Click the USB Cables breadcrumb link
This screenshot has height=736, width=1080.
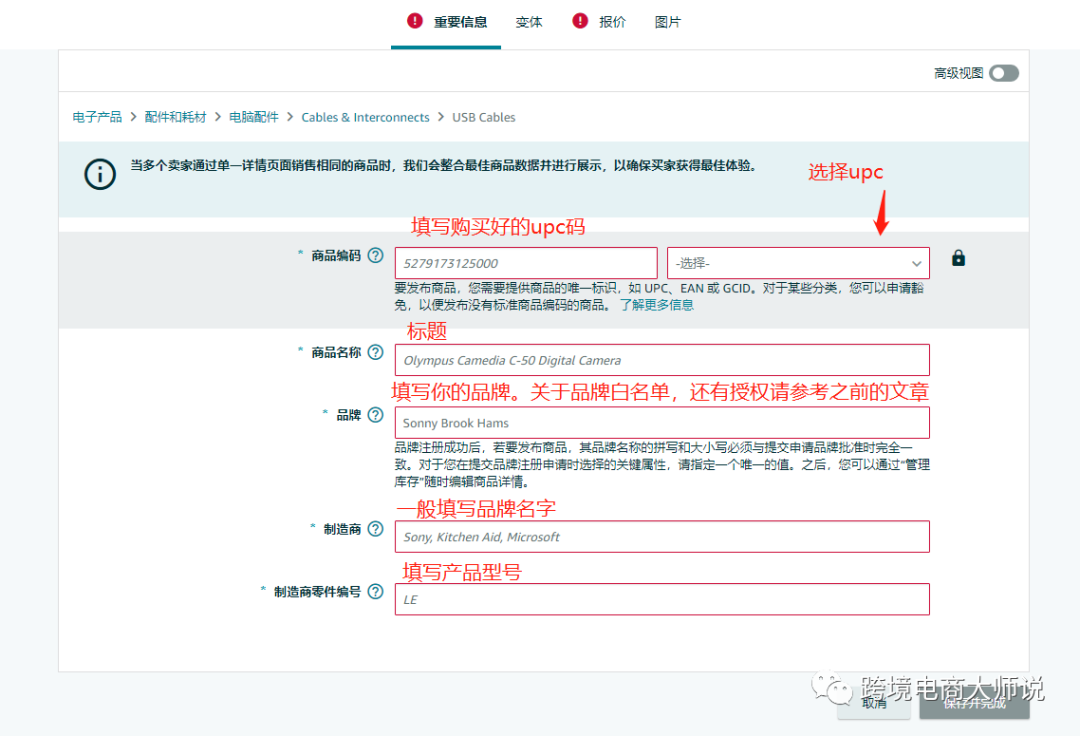coord(483,117)
